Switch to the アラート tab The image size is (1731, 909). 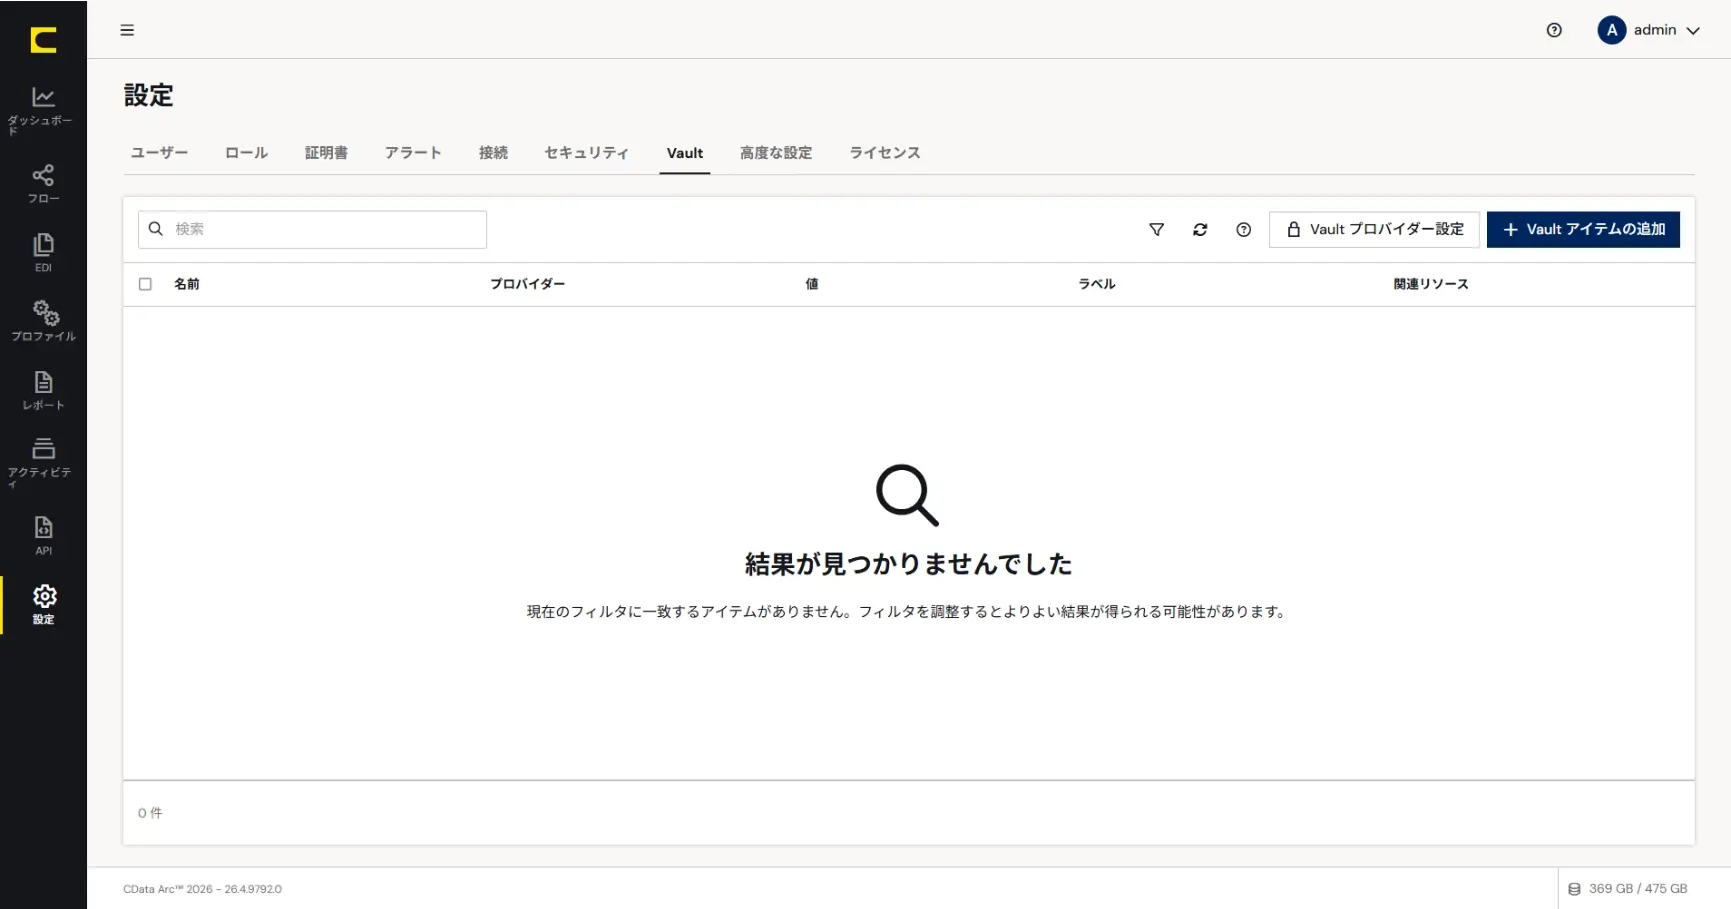(413, 153)
